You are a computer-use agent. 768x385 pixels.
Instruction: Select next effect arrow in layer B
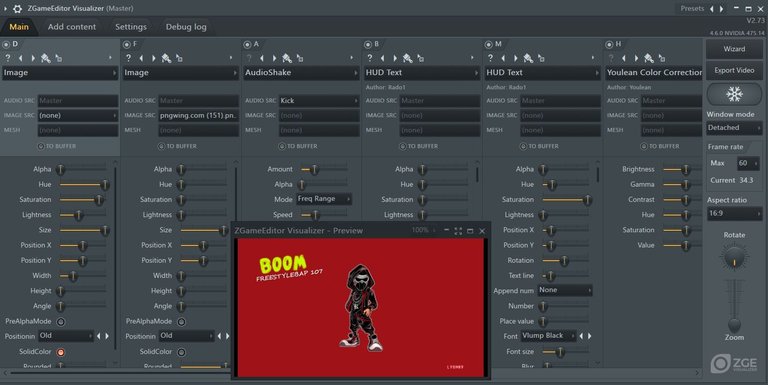pos(395,58)
